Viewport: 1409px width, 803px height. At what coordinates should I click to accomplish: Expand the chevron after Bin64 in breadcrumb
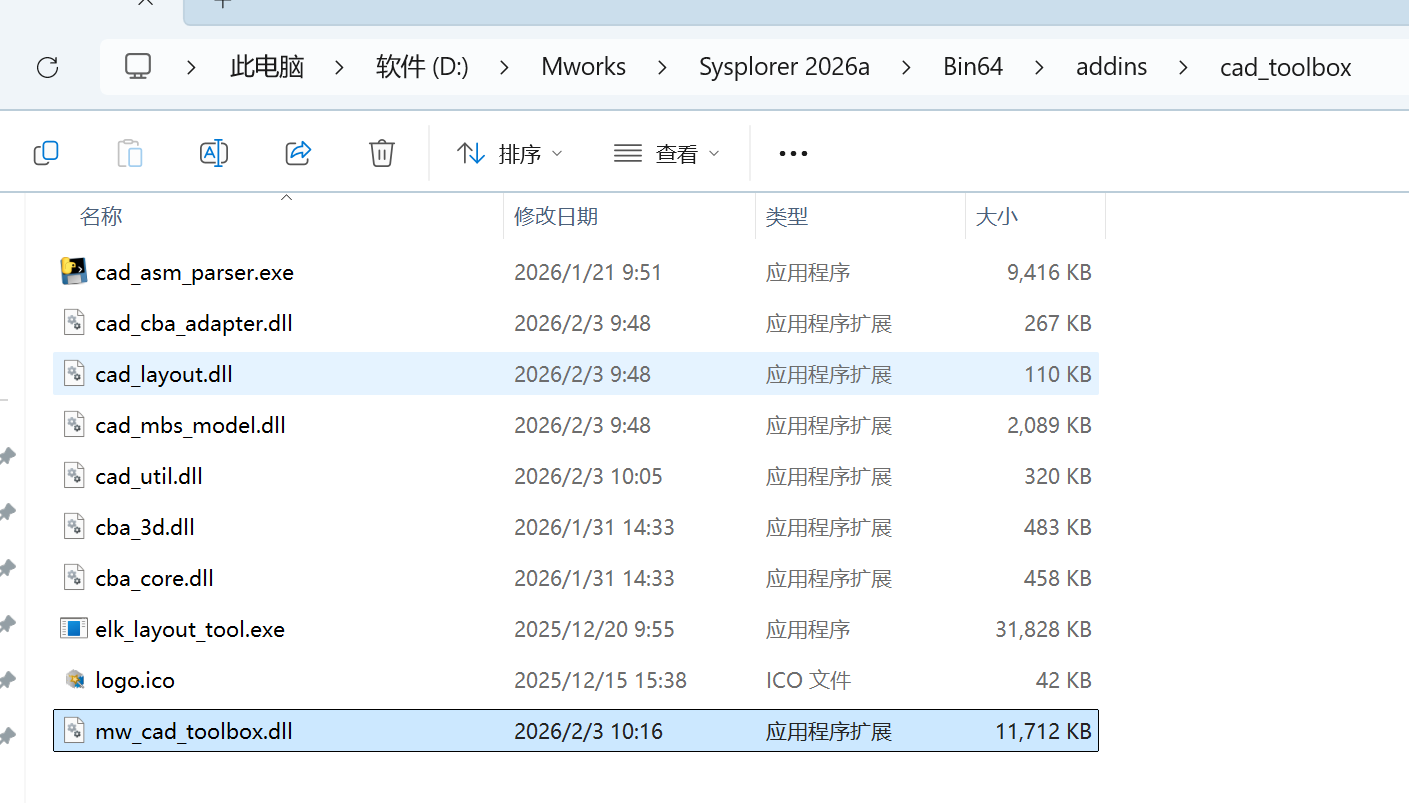tap(1039, 67)
